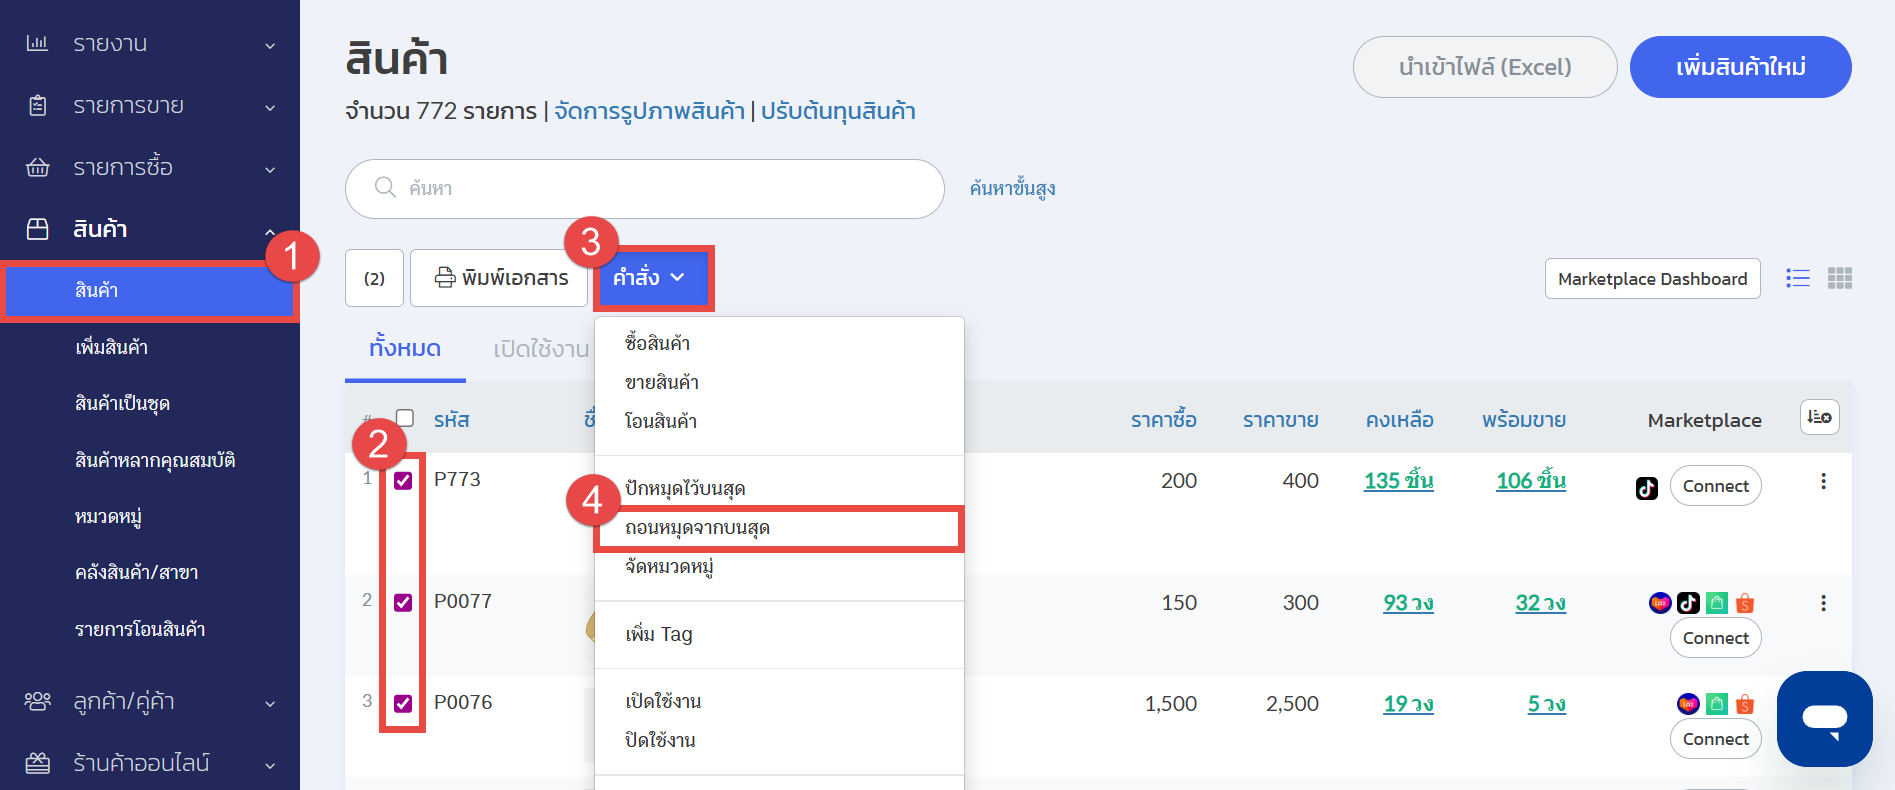This screenshot has width=1895, height=790.
Task: Switch to list view icon
Action: (1797, 279)
